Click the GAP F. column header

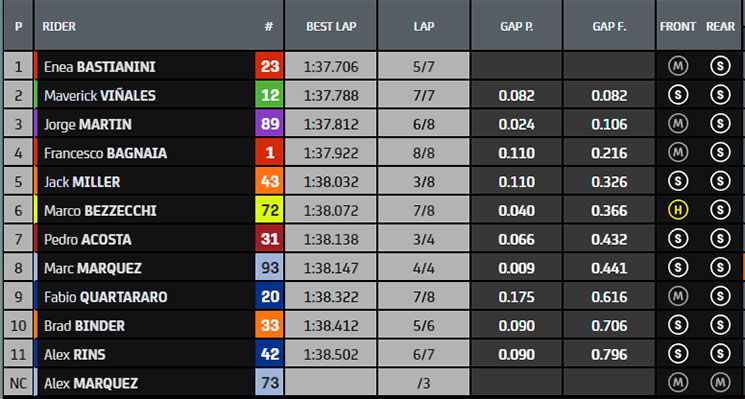pos(609,27)
